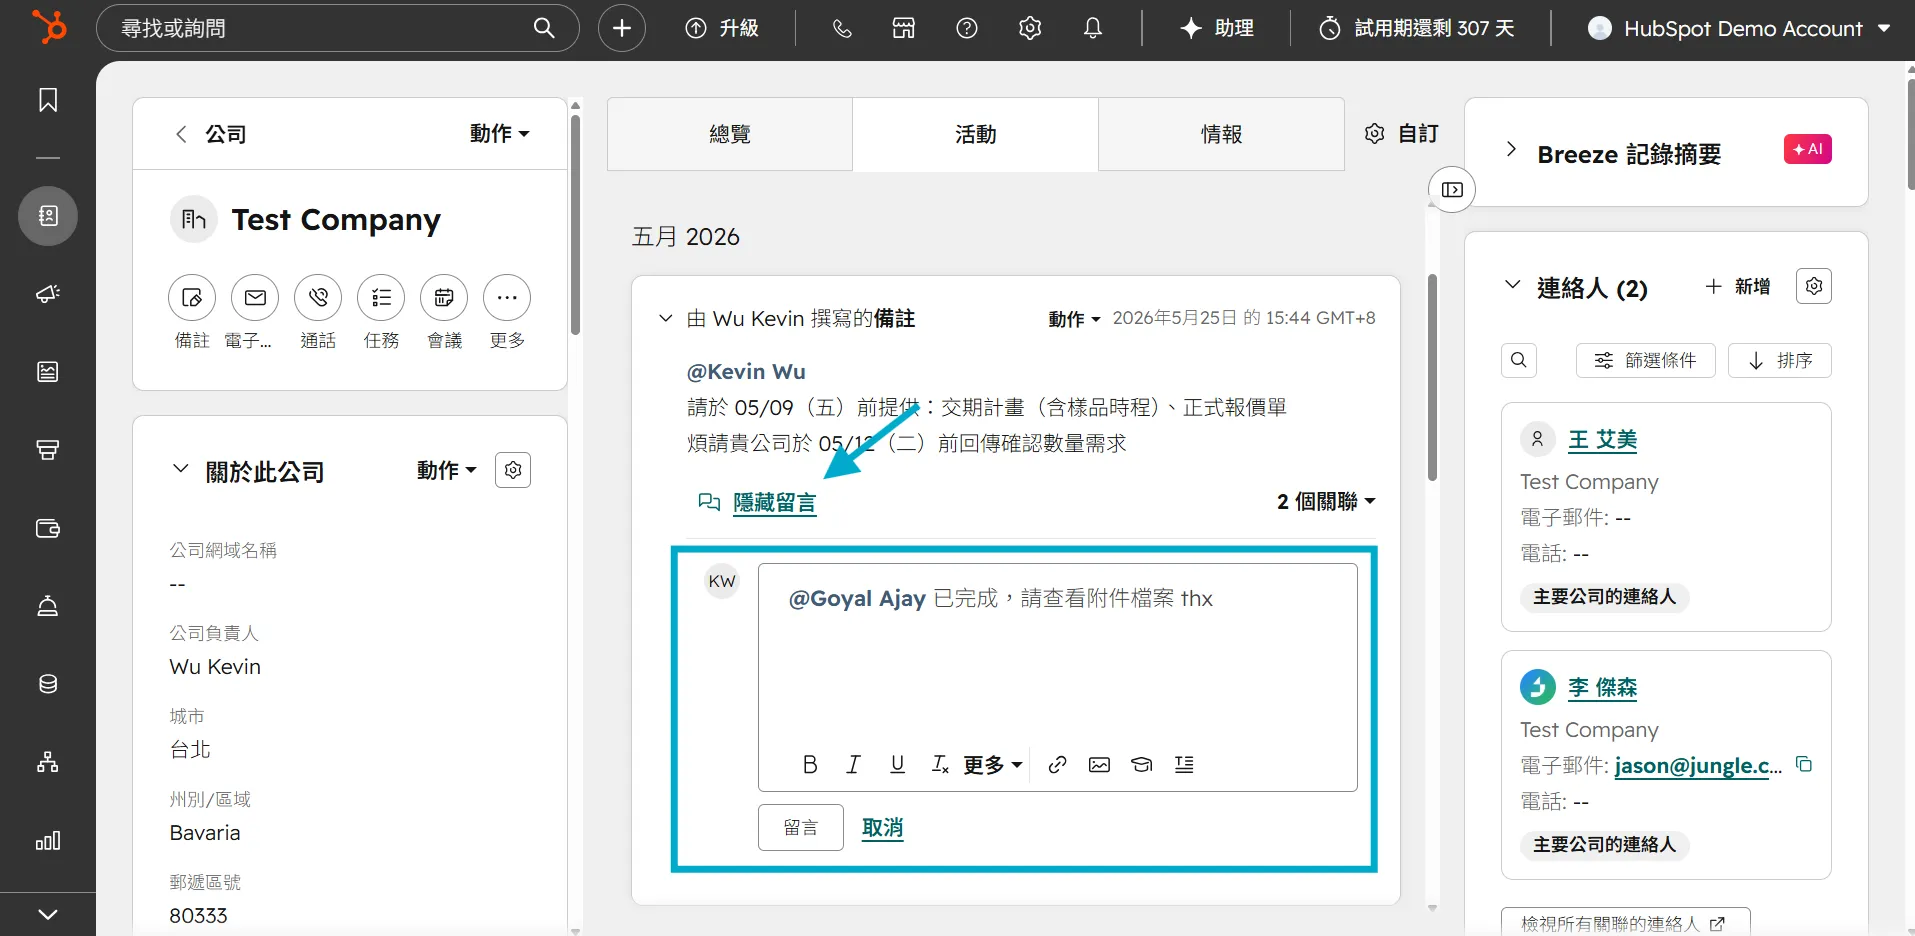Viewport: 1915px width, 936px height.
Task: Open the bookmarks icon in sidebar
Action: (48, 100)
